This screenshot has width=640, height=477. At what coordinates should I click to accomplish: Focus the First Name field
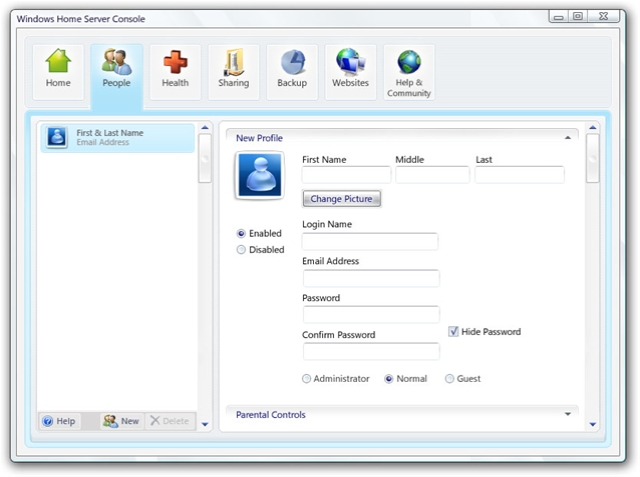click(x=346, y=175)
